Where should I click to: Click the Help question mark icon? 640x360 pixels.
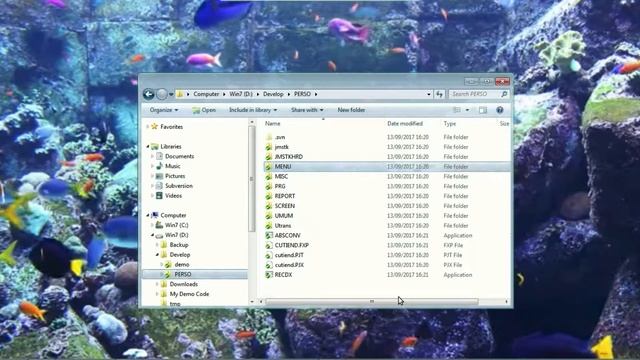pyautogui.click(x=500, y=110)
